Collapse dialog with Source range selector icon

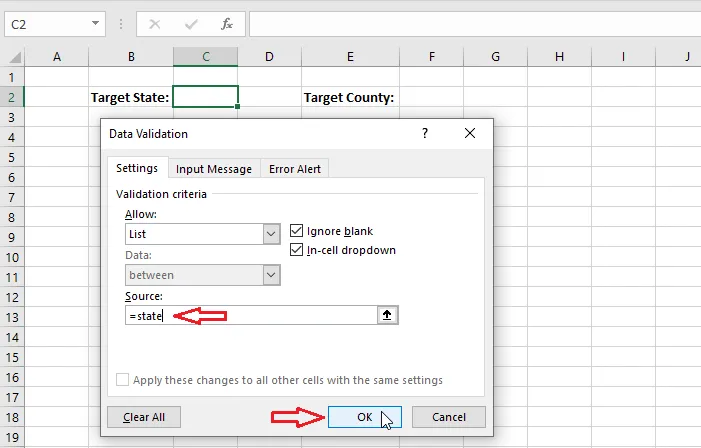(x=387, y=315)
